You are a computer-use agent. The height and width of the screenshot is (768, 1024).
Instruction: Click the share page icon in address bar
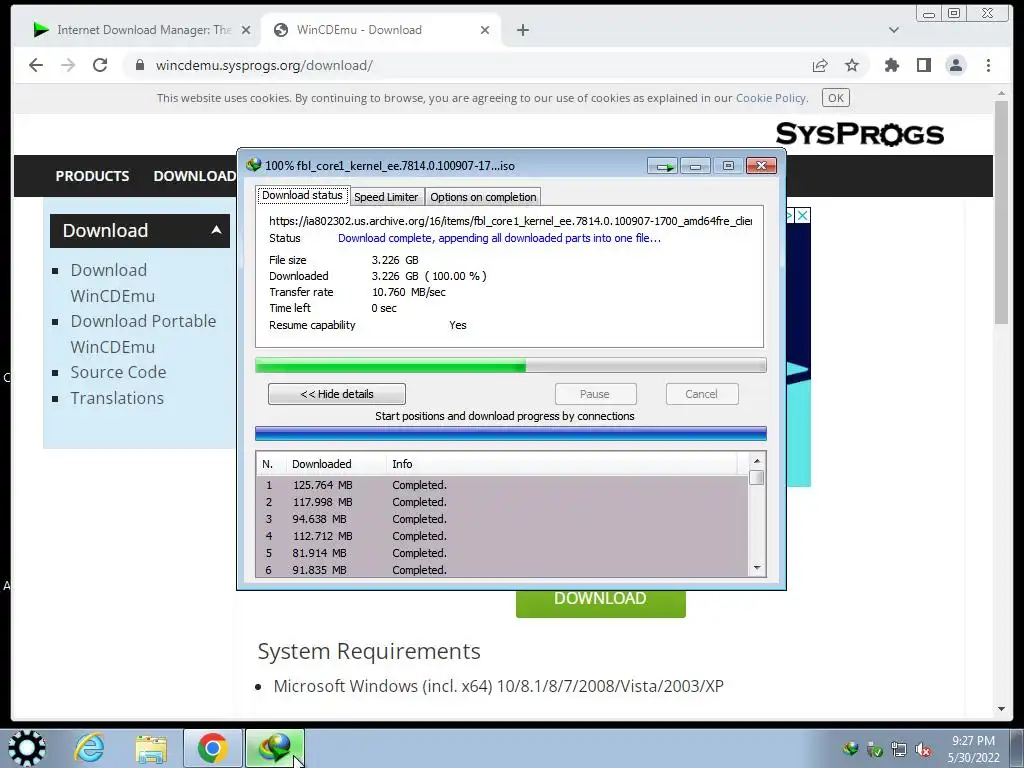click(820, 65)
